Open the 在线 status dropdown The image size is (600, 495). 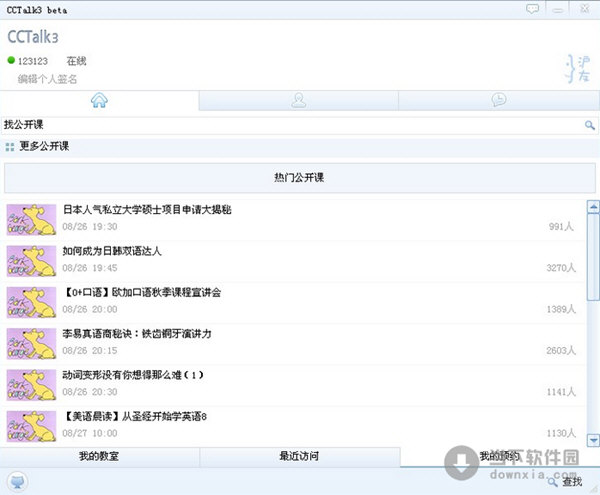[76, 61]
